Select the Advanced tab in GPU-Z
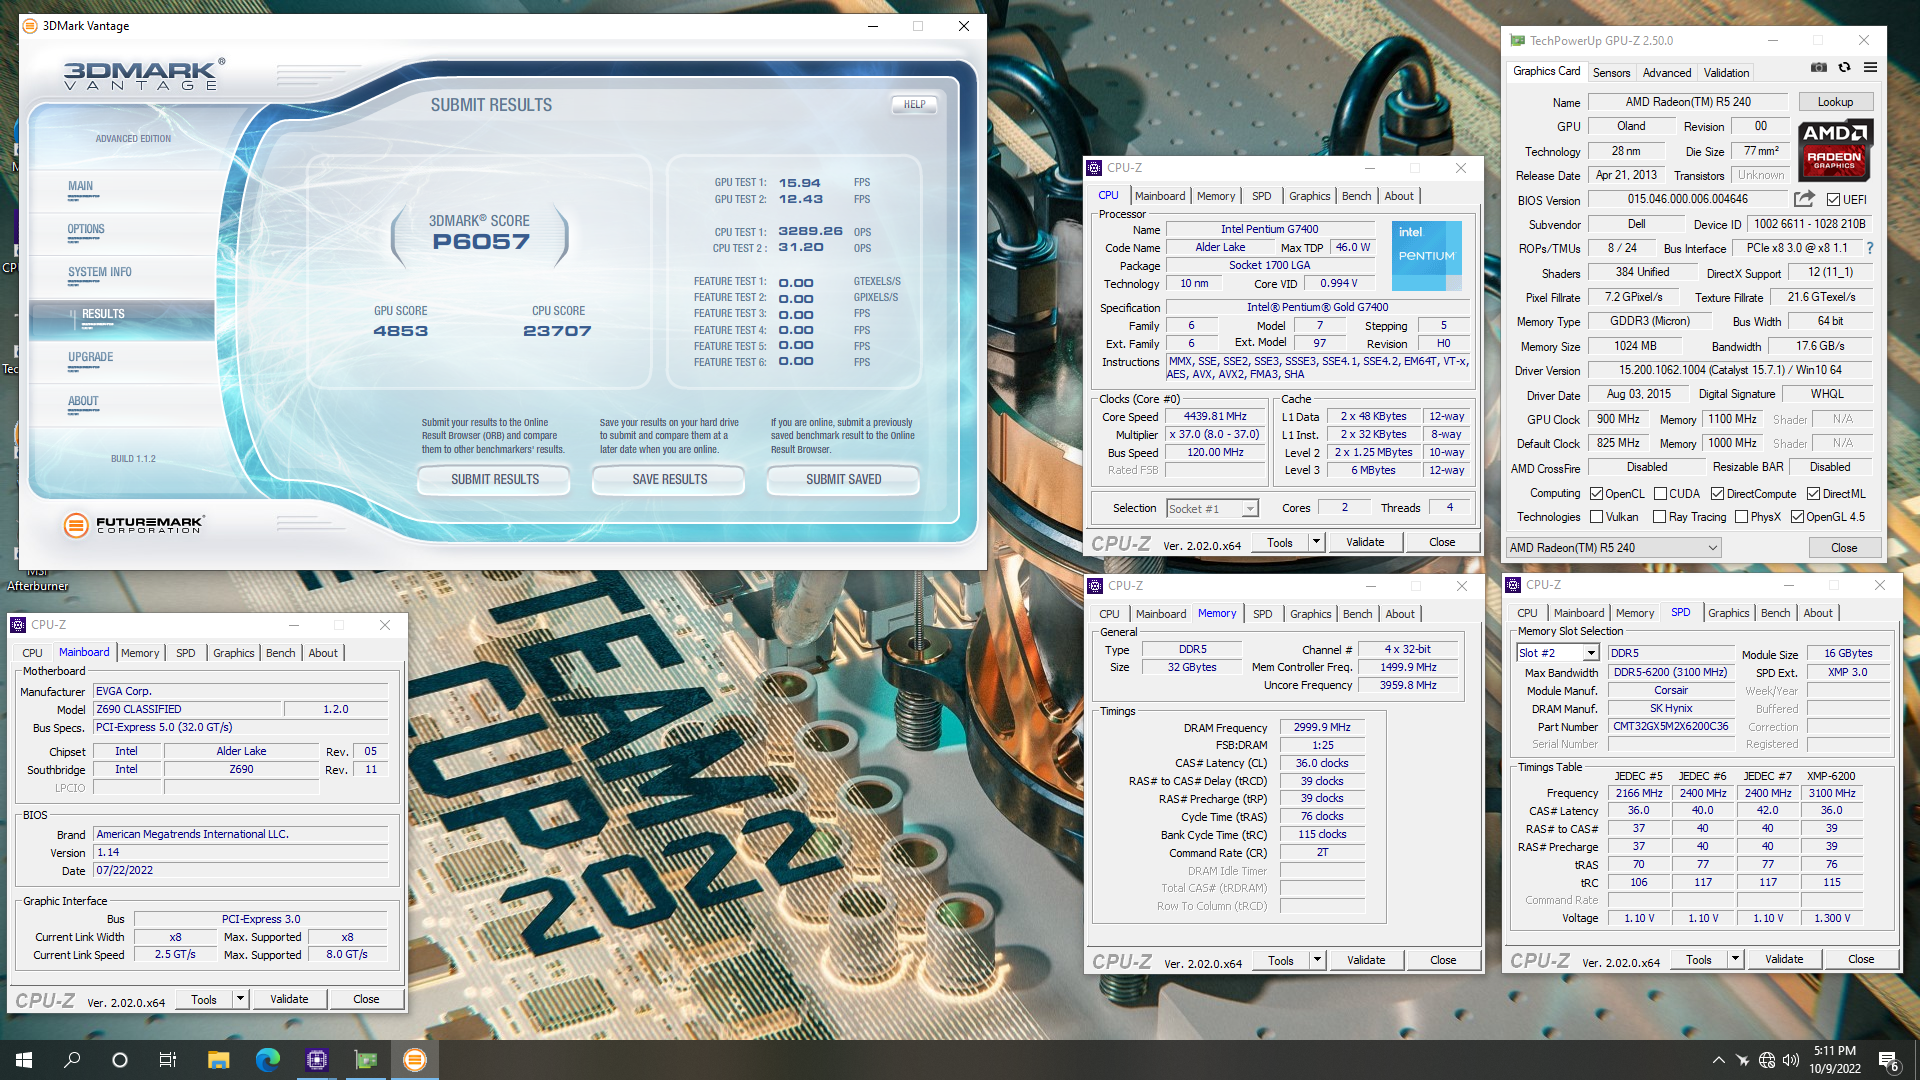Screen dimensions: 1920x1080 (x=1667, y=73)
